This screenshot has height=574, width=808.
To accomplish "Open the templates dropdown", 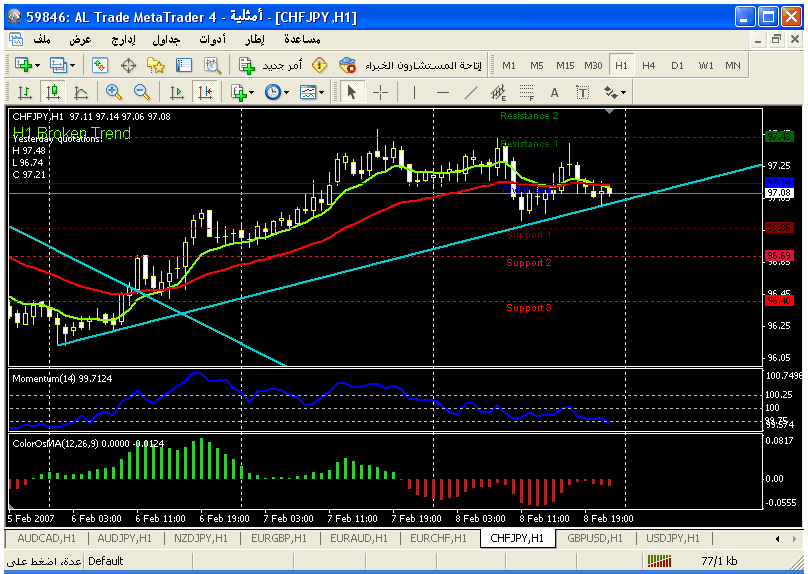I will coord(320,92).
